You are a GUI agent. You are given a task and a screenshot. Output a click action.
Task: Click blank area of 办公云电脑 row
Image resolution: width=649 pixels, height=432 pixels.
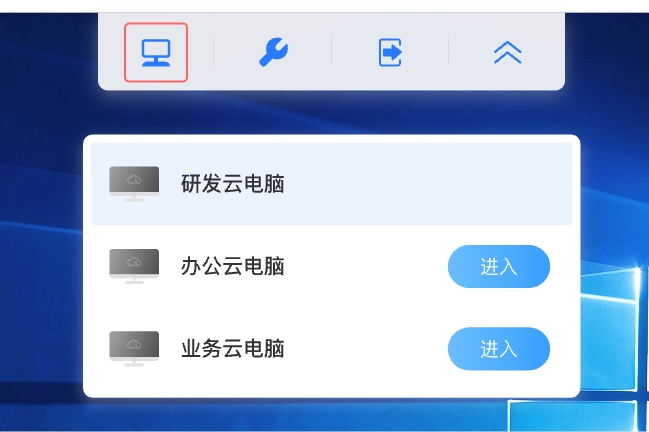pyautogui.click(x=364, y=266)
